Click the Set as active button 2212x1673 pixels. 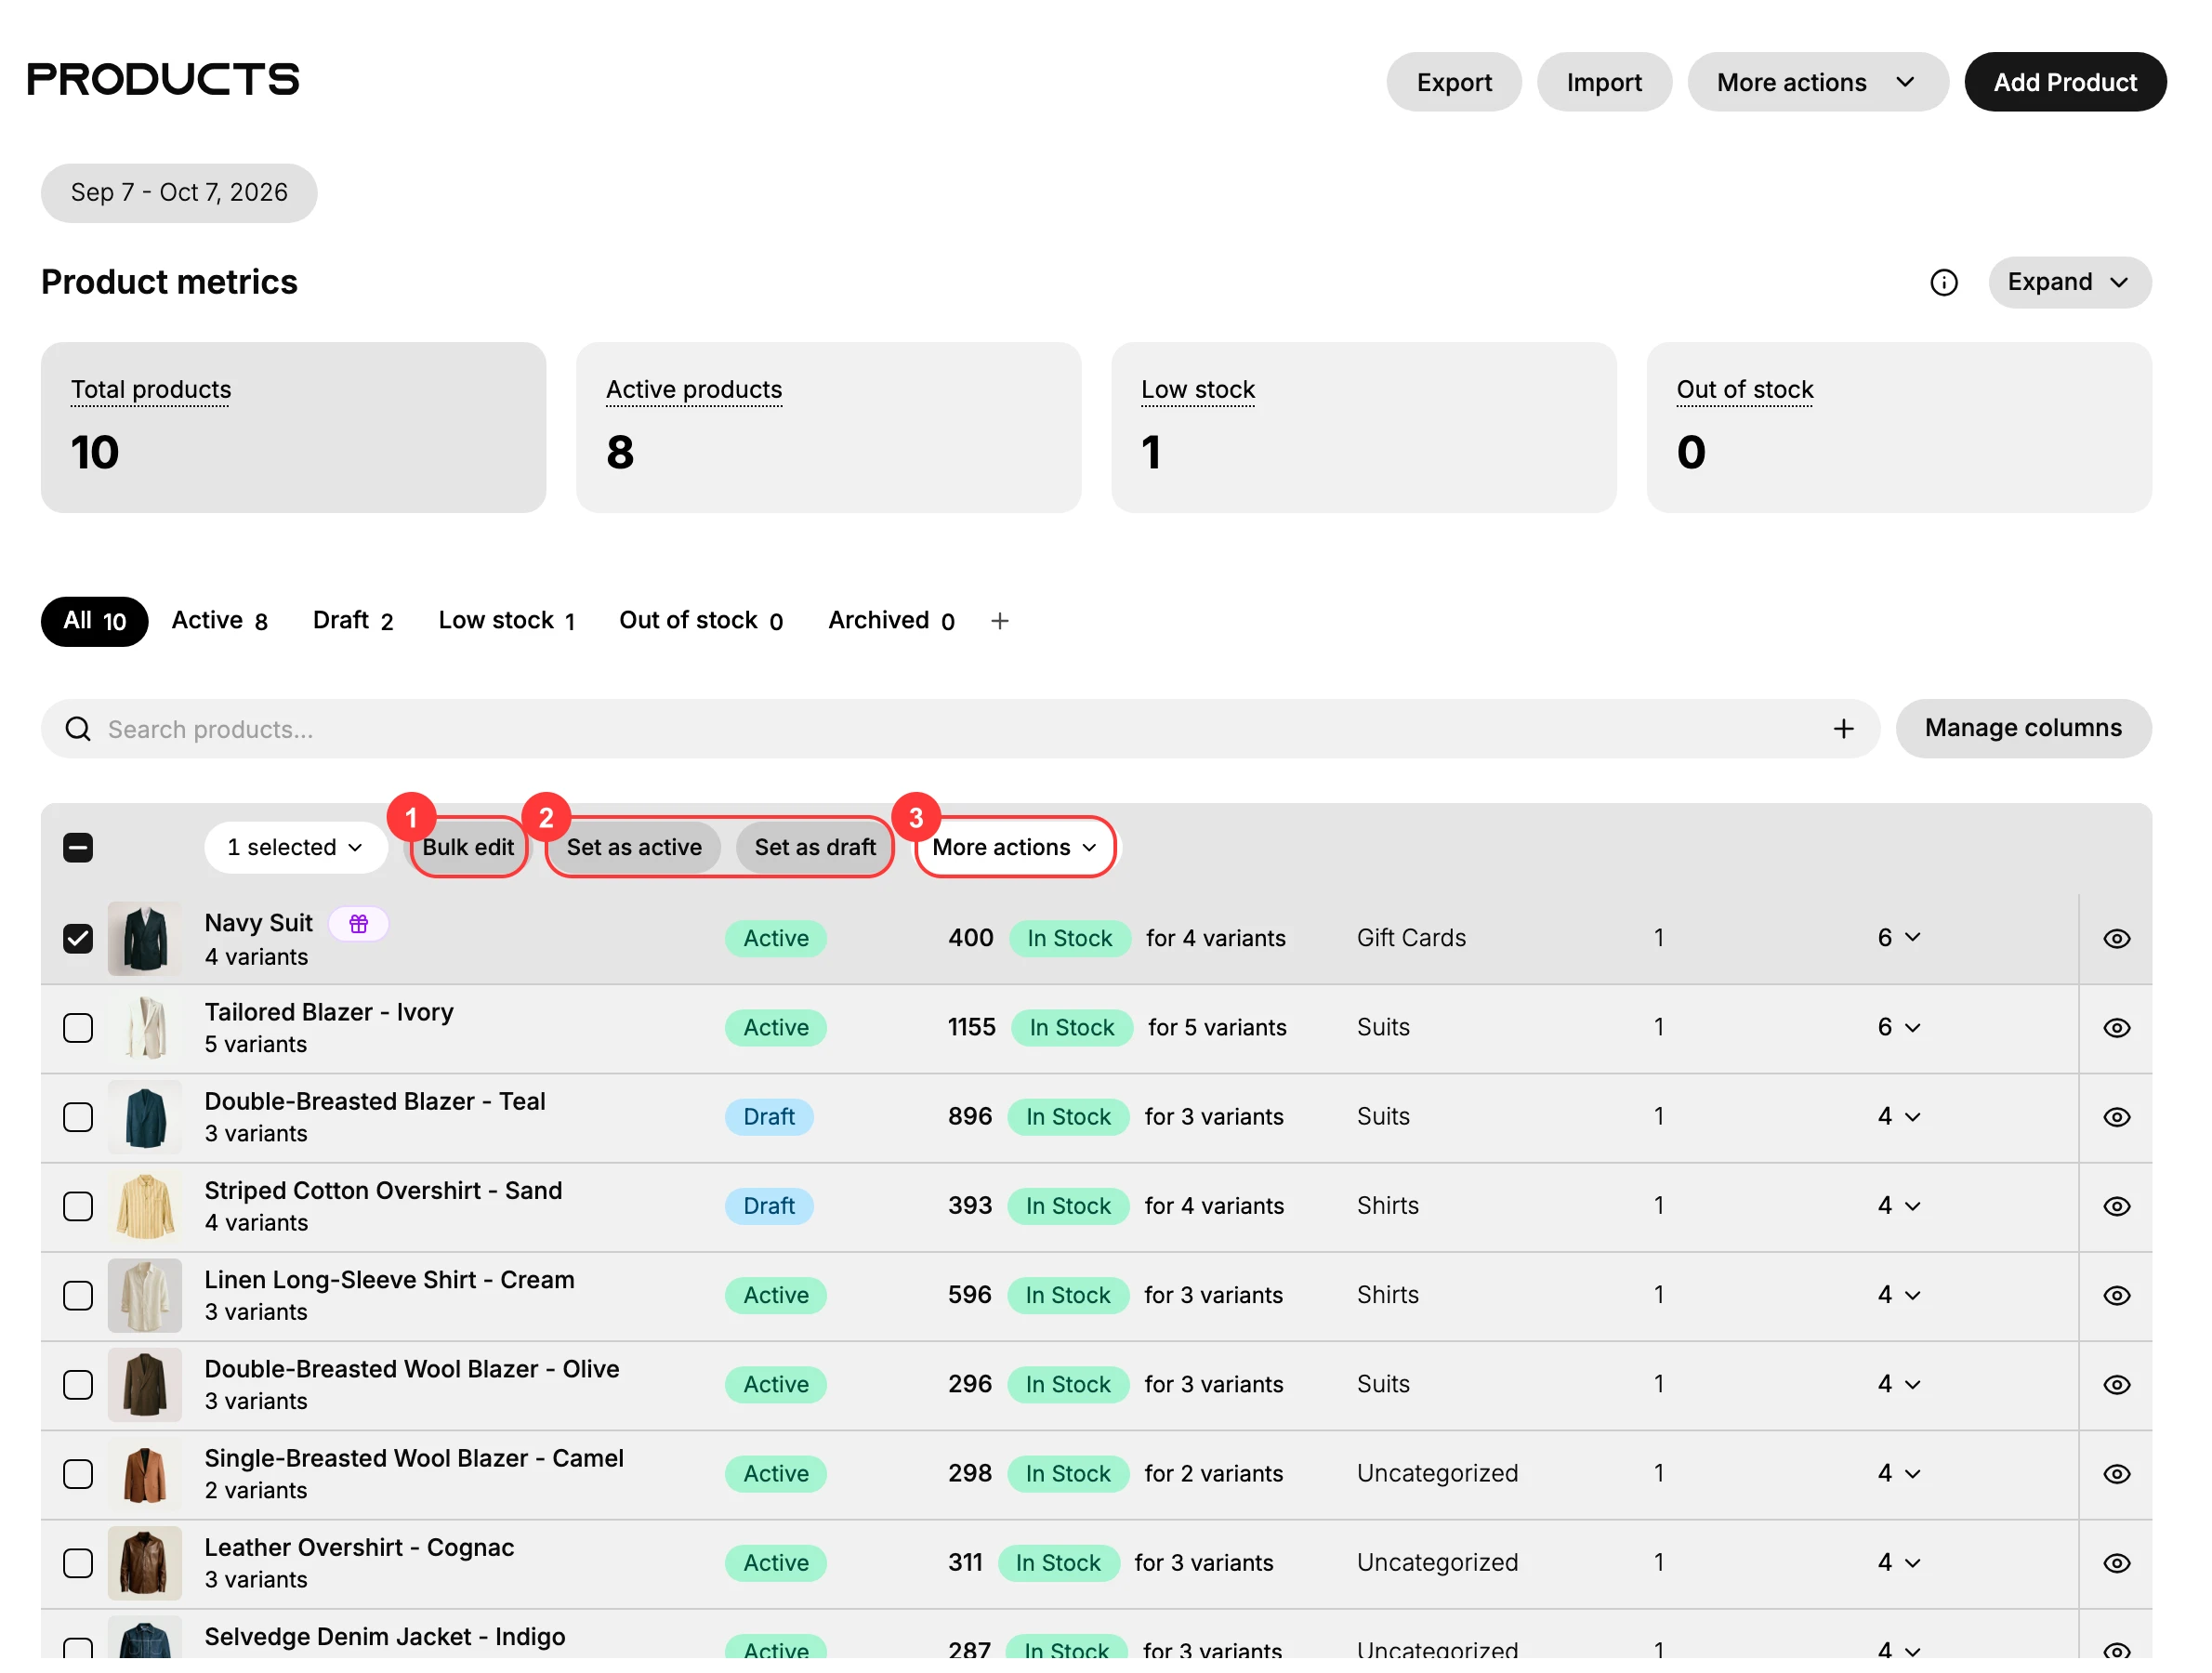point(634,848)
